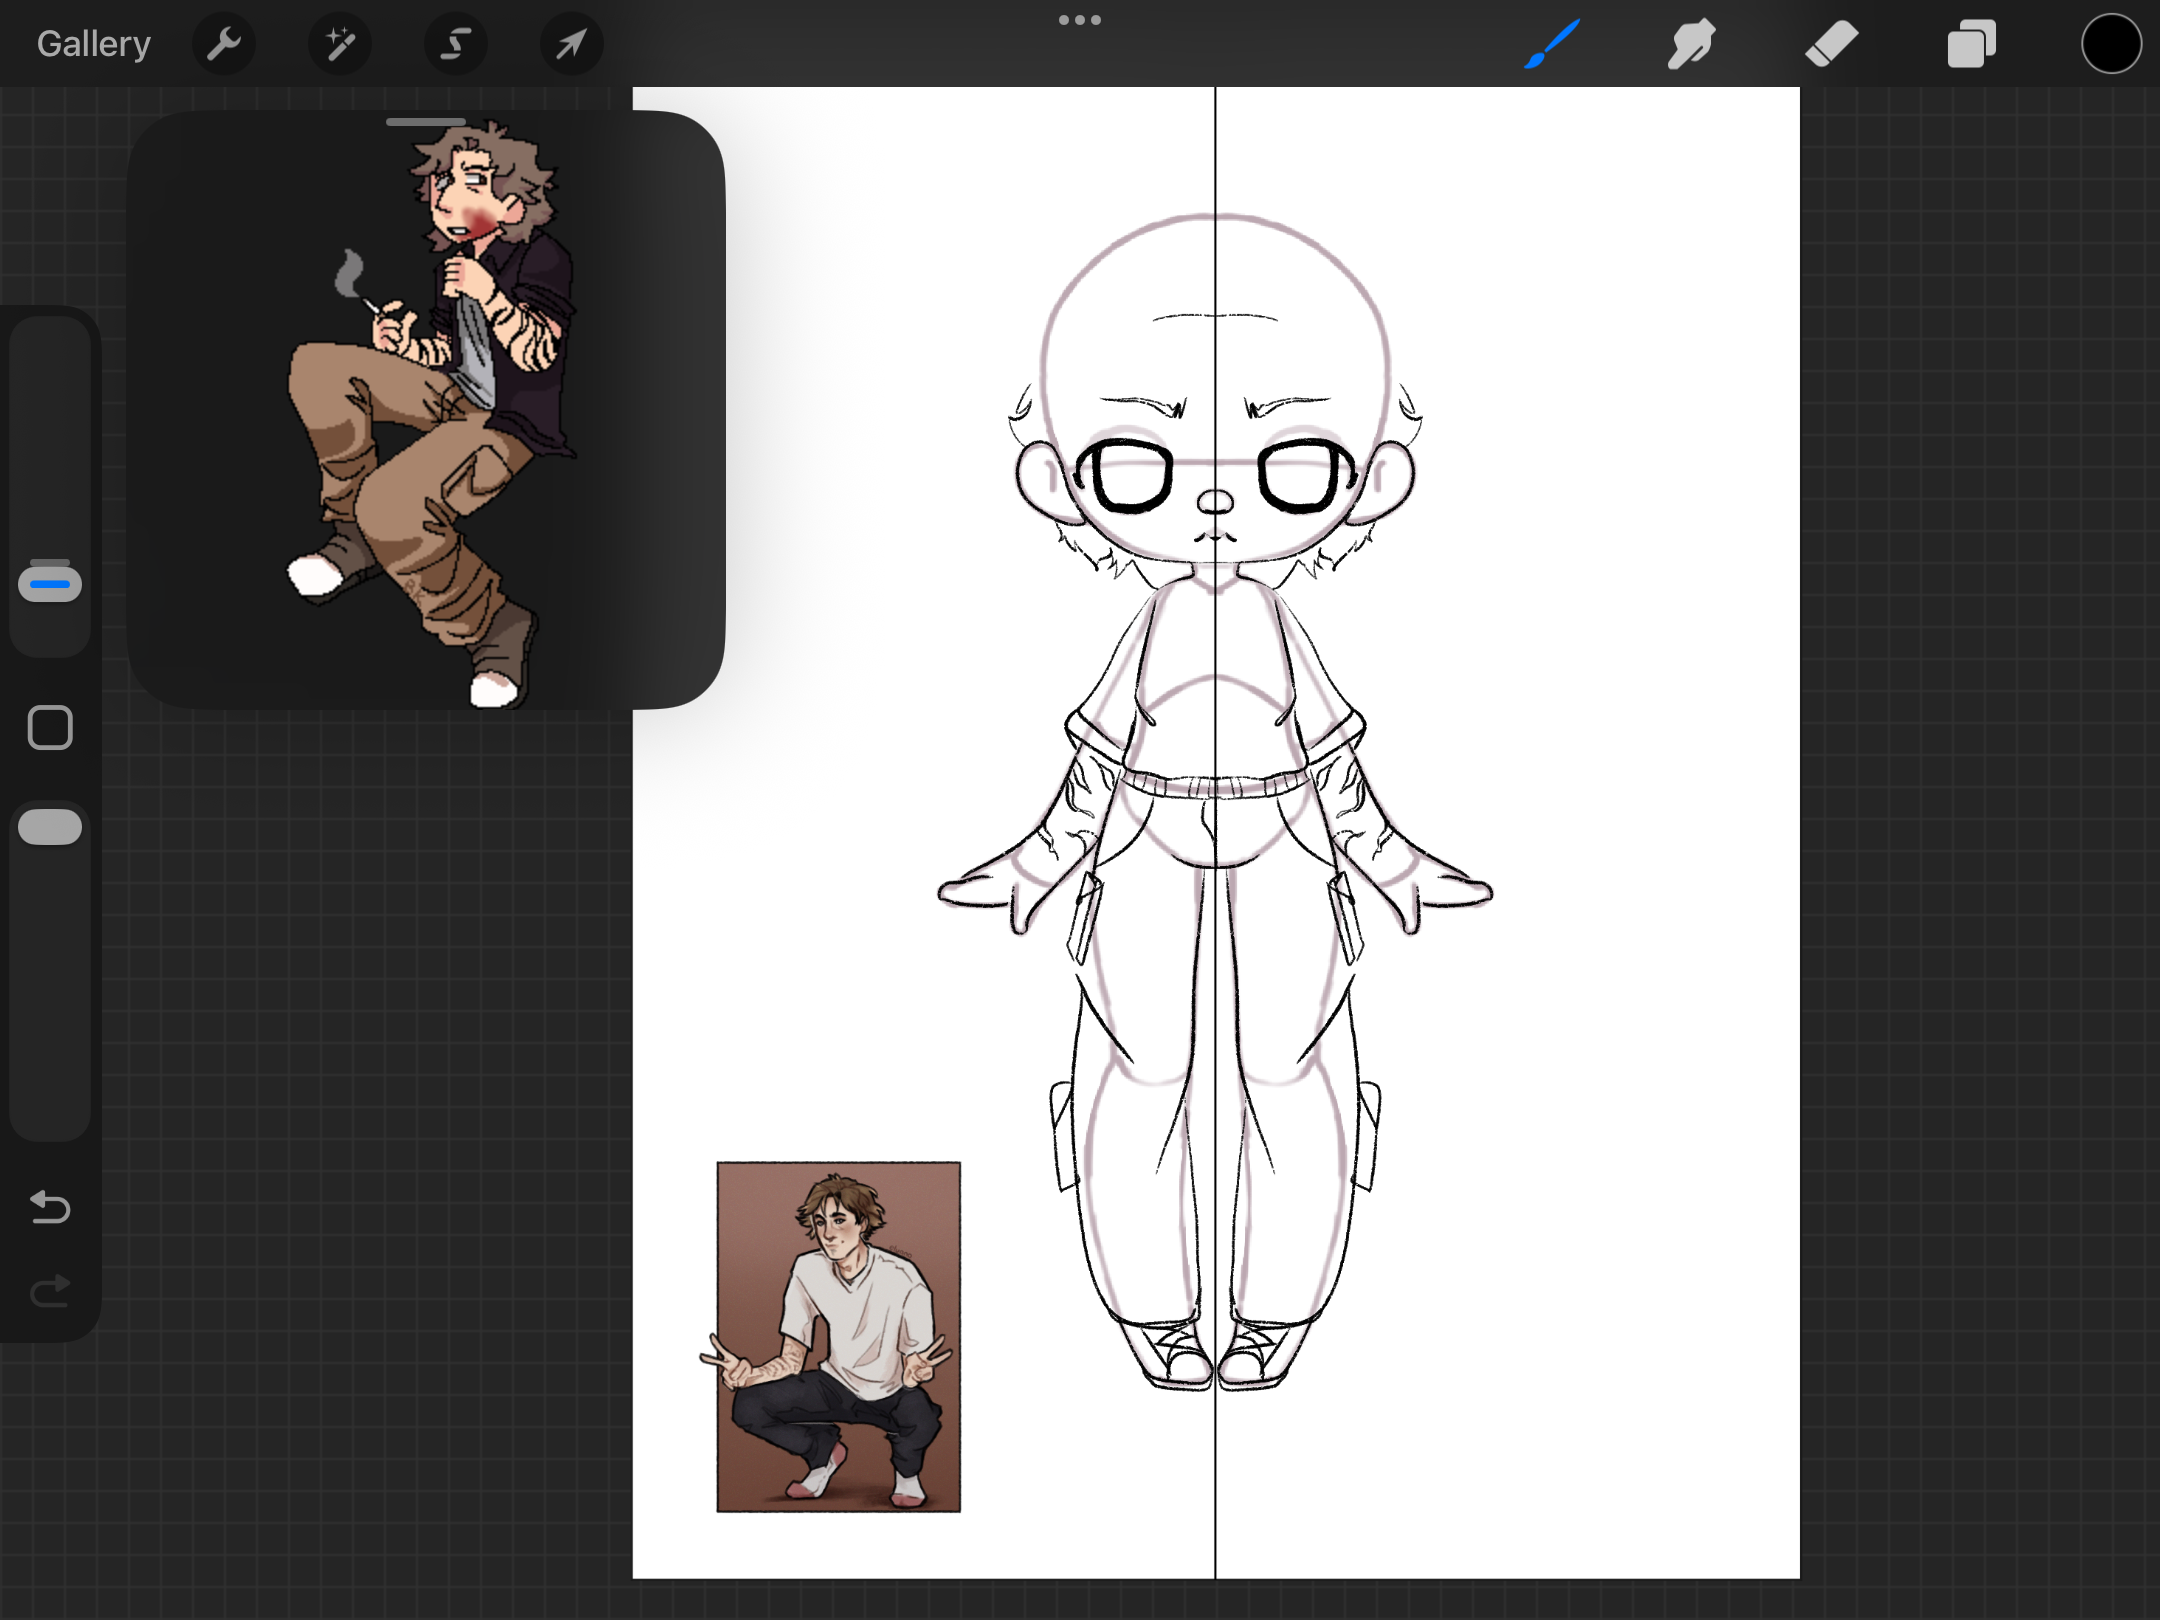Redo the undone action
This screenshot has width=2160, height=1620.
50,1292
